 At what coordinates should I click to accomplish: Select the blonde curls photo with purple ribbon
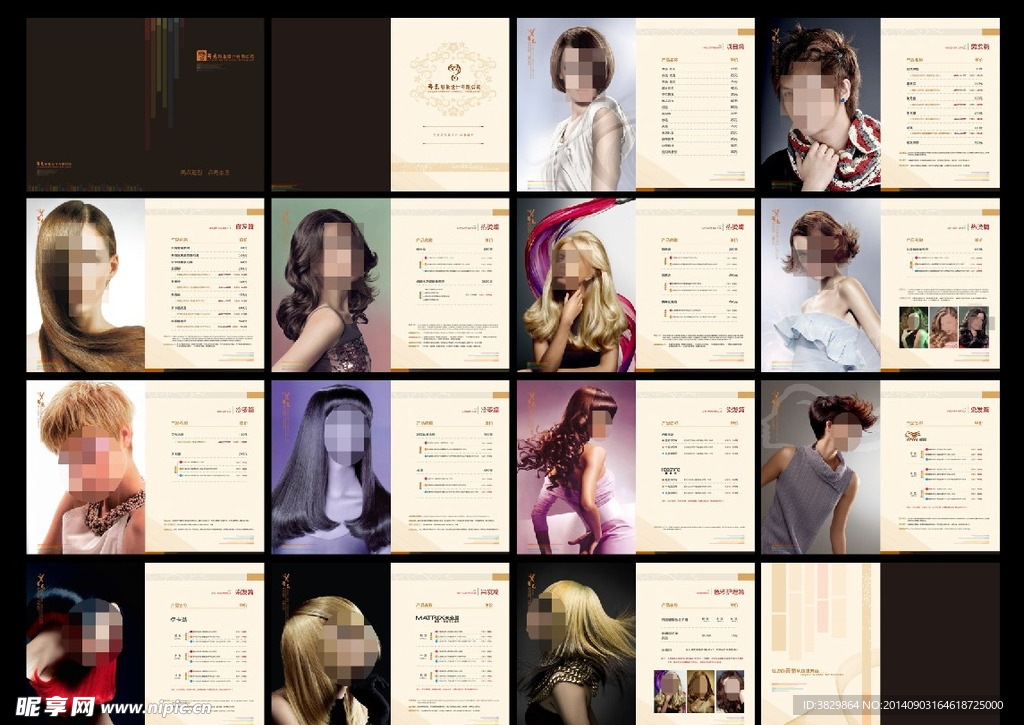tap(576, 285)
